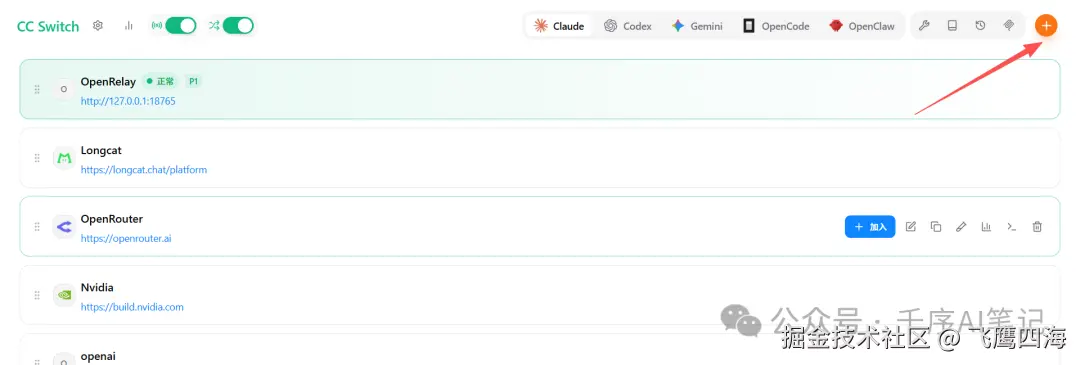Open the wrench tools icon in top toolbar
The height and width of the screenshot is (365, 1080).
click(925, 26)
